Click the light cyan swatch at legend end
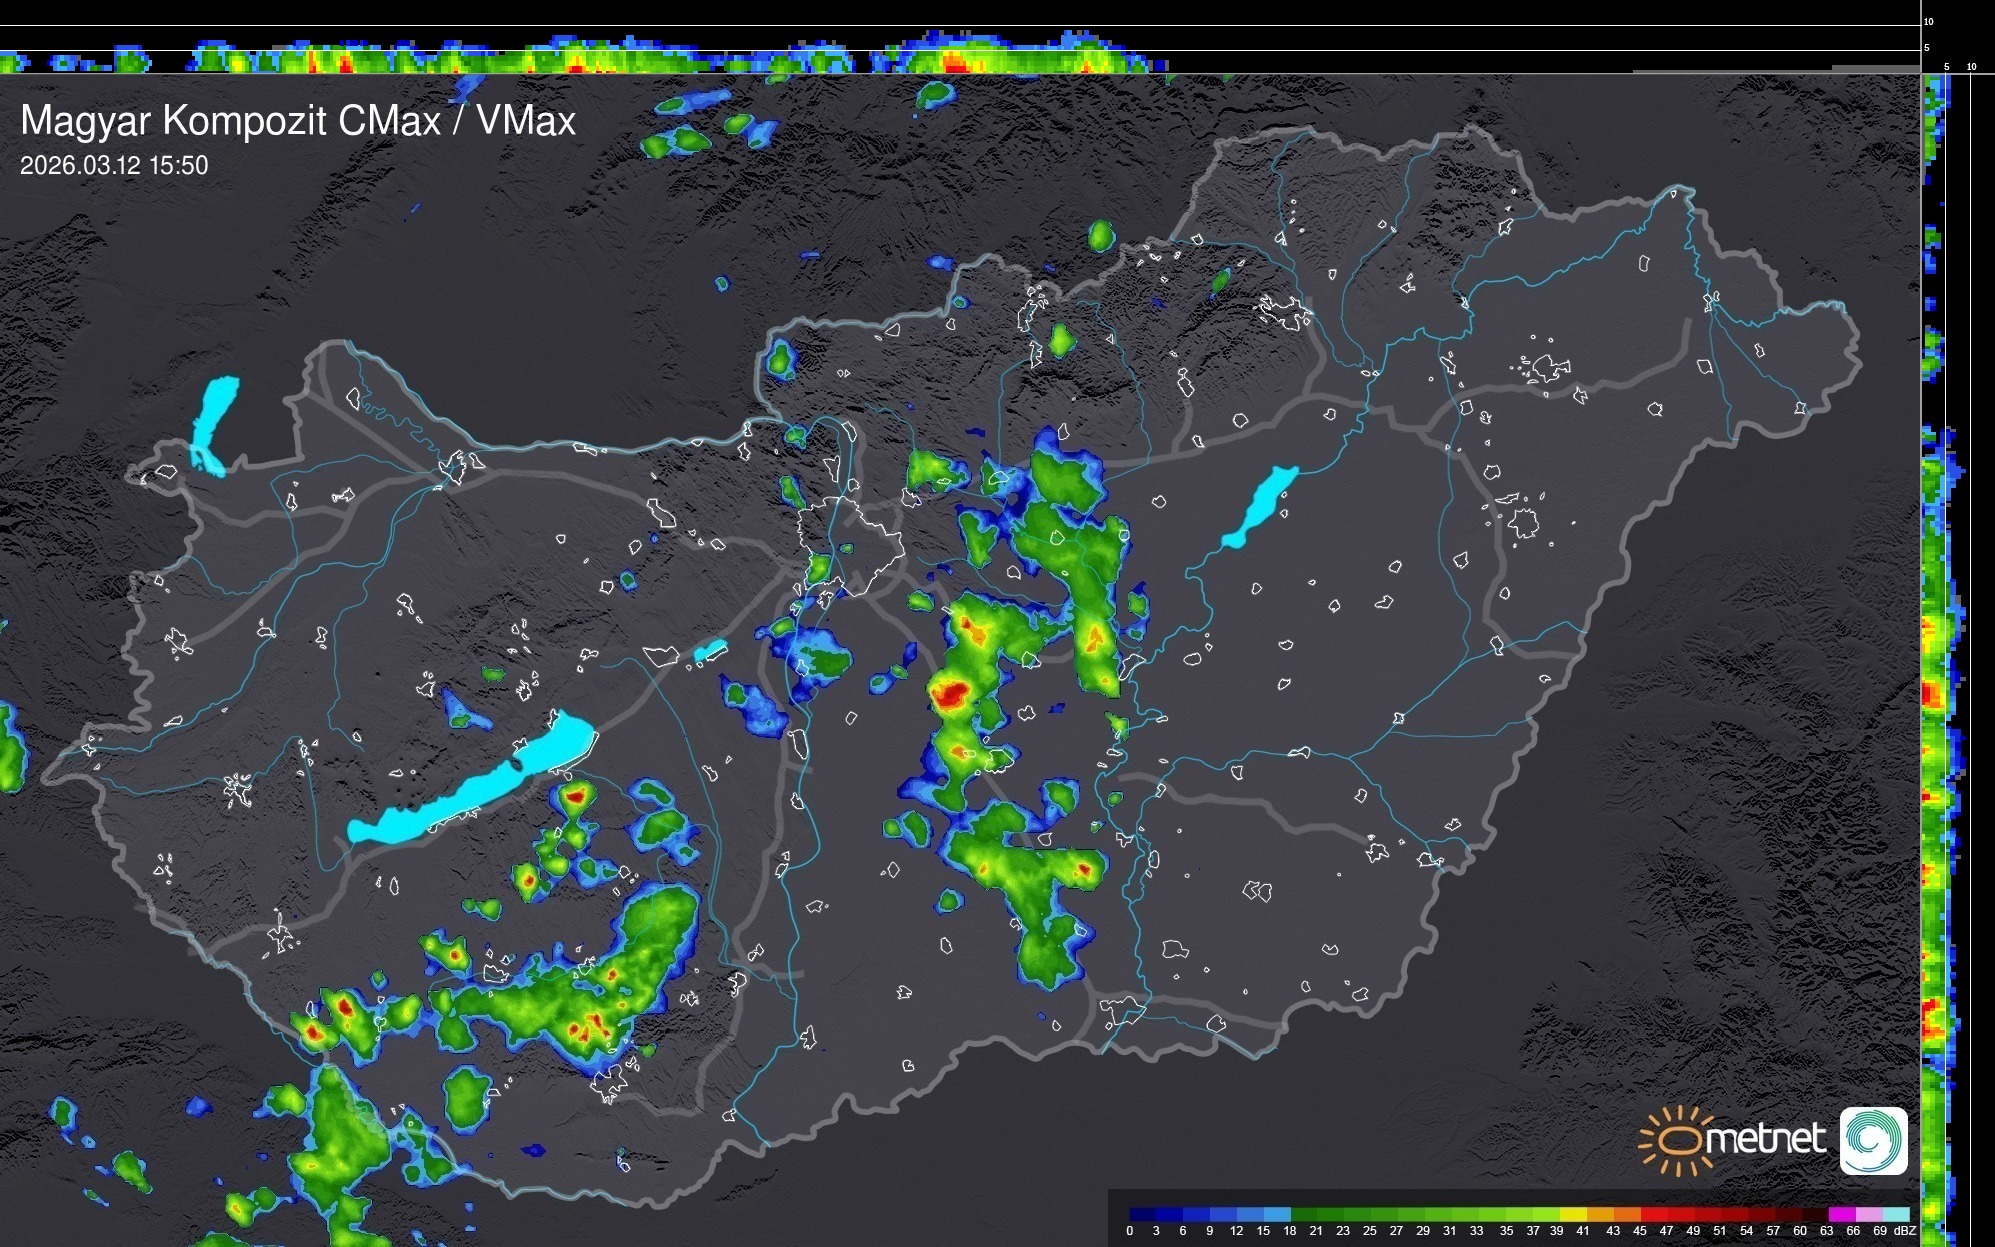The image size is (1995, 1247). tap(1895, 1214)
